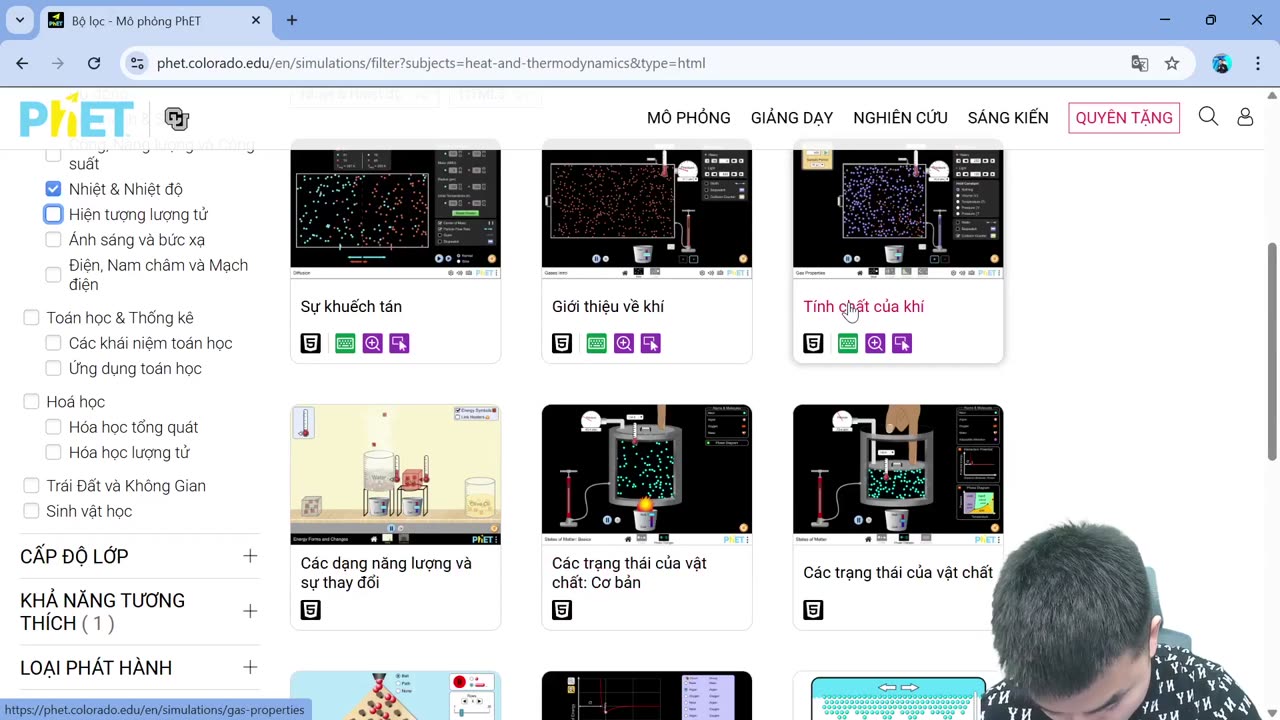1280x720 pixels.
Task: Click highlights icon under Giới thiệu về khí
Action: coord(650,343)
